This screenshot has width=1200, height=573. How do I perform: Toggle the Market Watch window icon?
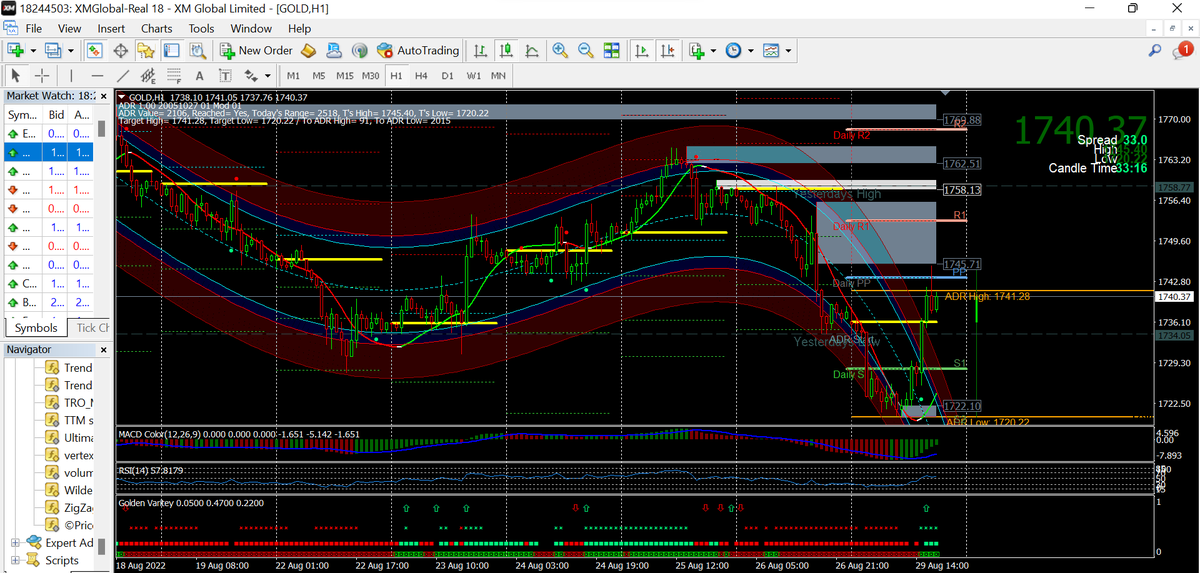coord(94,50)
